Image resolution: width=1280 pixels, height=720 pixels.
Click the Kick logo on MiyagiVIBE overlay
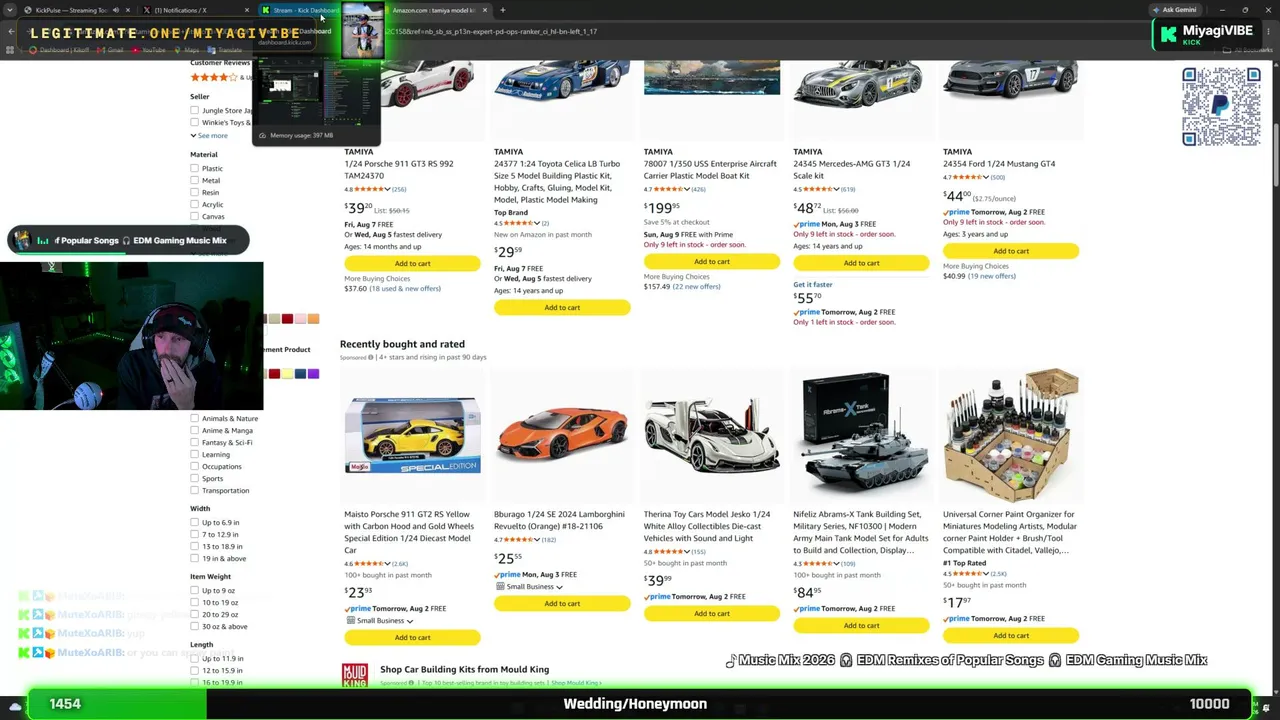pyautogui.click(x=1167, y=34)
